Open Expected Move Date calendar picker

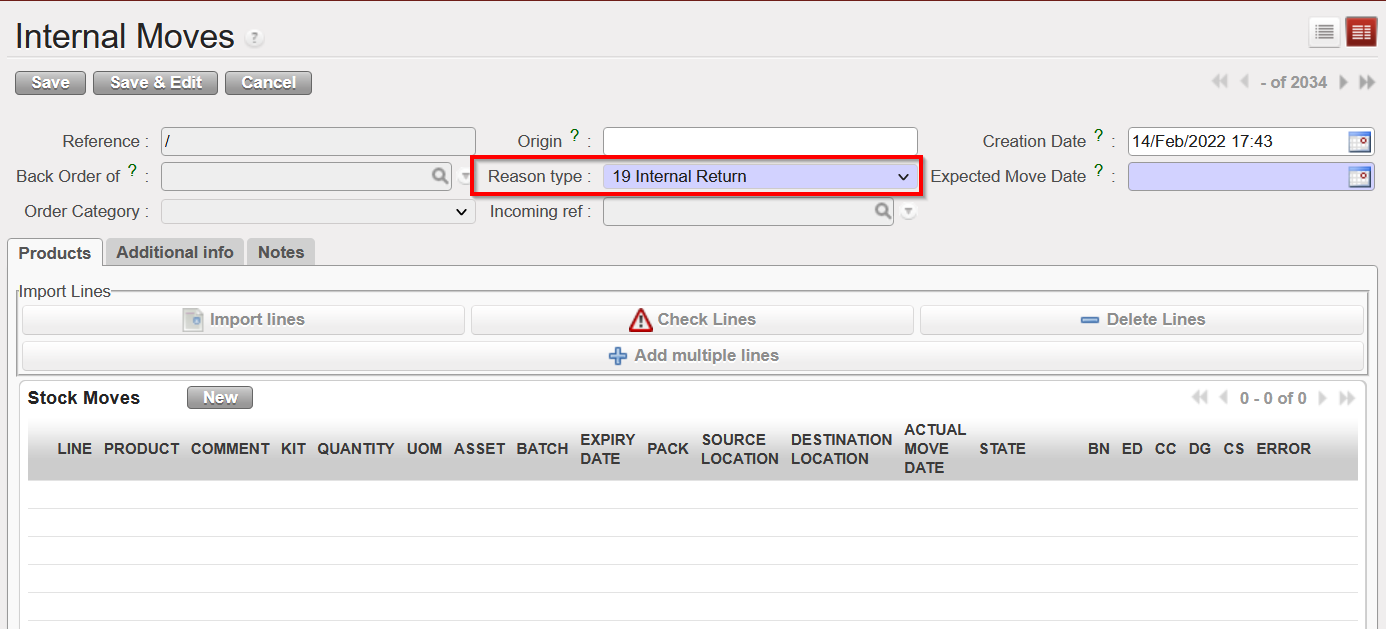1359,177
